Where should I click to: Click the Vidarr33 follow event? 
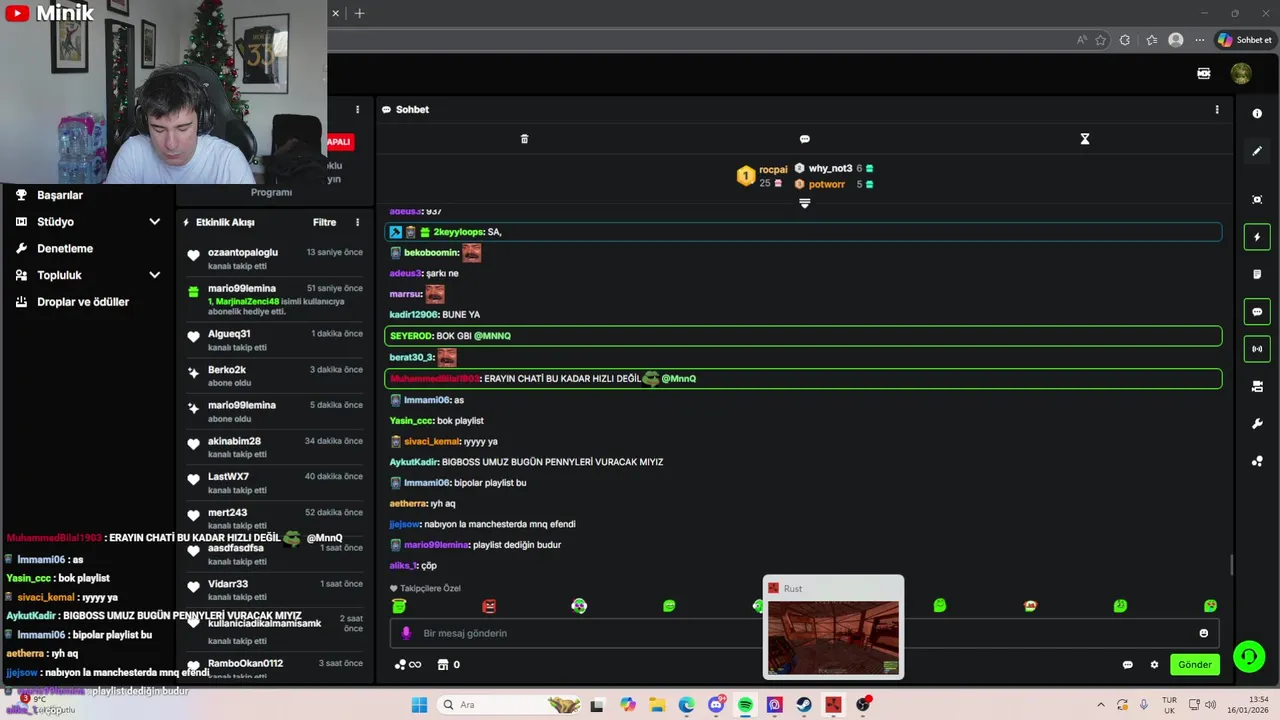pyautogui.click(x=274, y=590)
